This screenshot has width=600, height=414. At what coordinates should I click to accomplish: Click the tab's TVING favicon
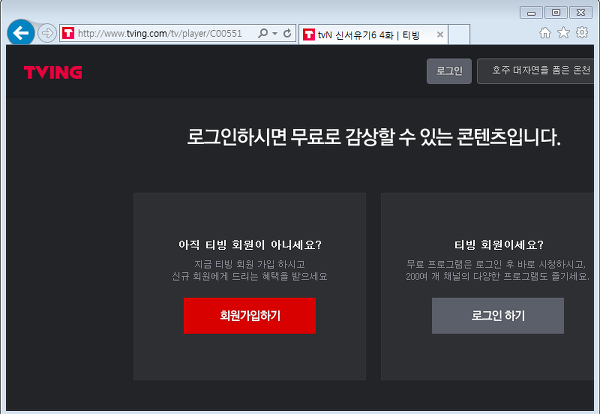coord(309,35)
